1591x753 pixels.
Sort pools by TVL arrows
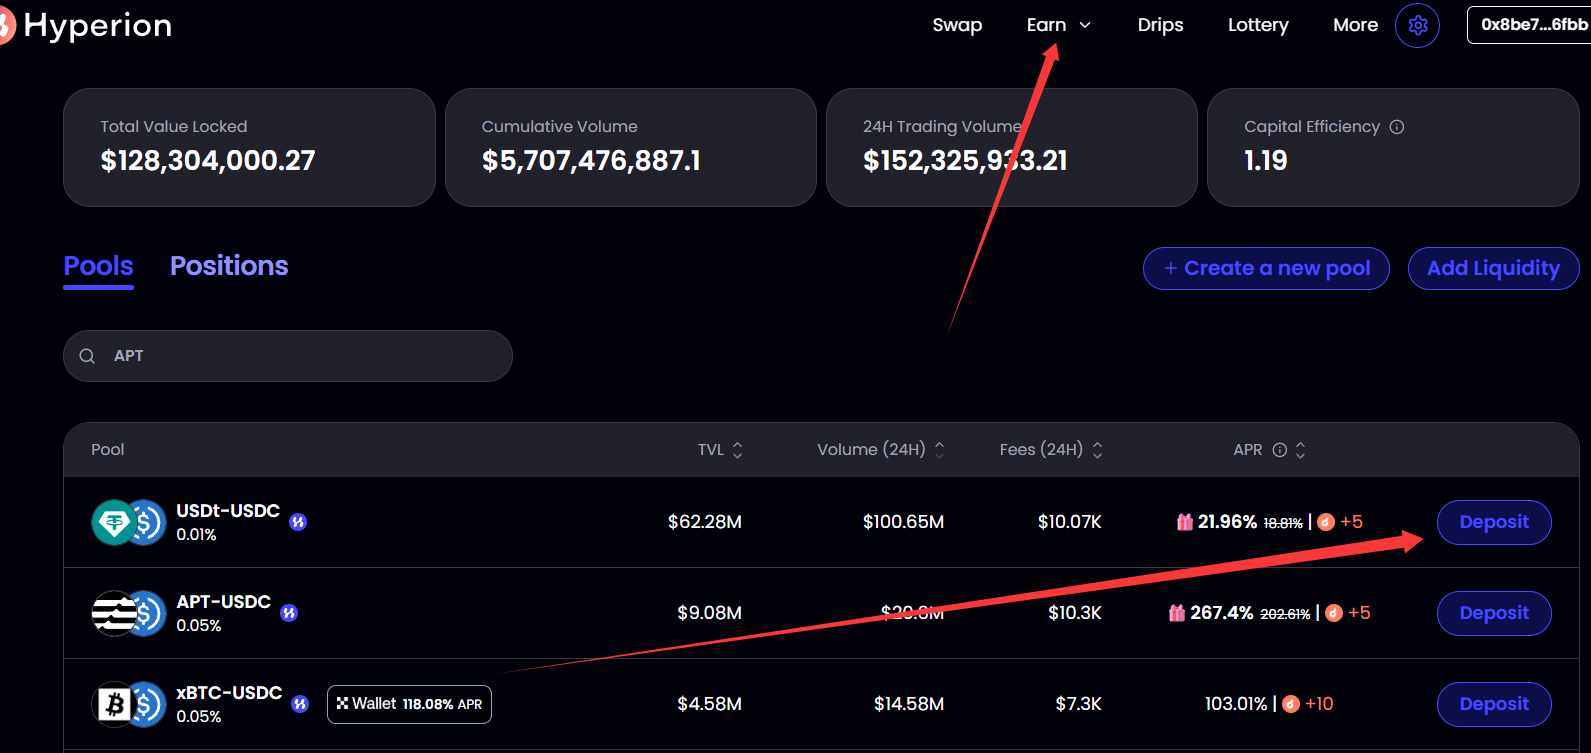[738, 450]
